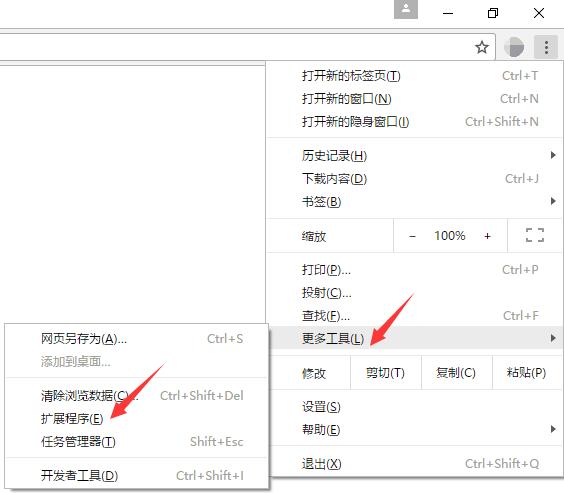Close the Chrome window

coord(538,13)
